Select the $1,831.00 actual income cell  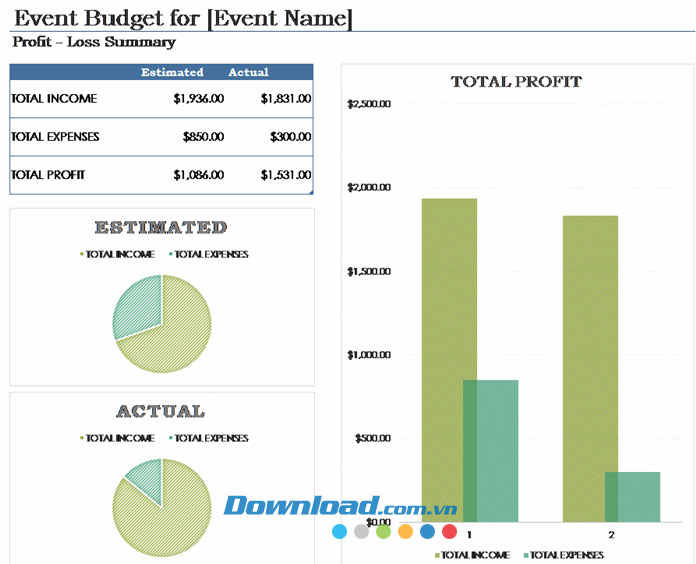(286, 99)
